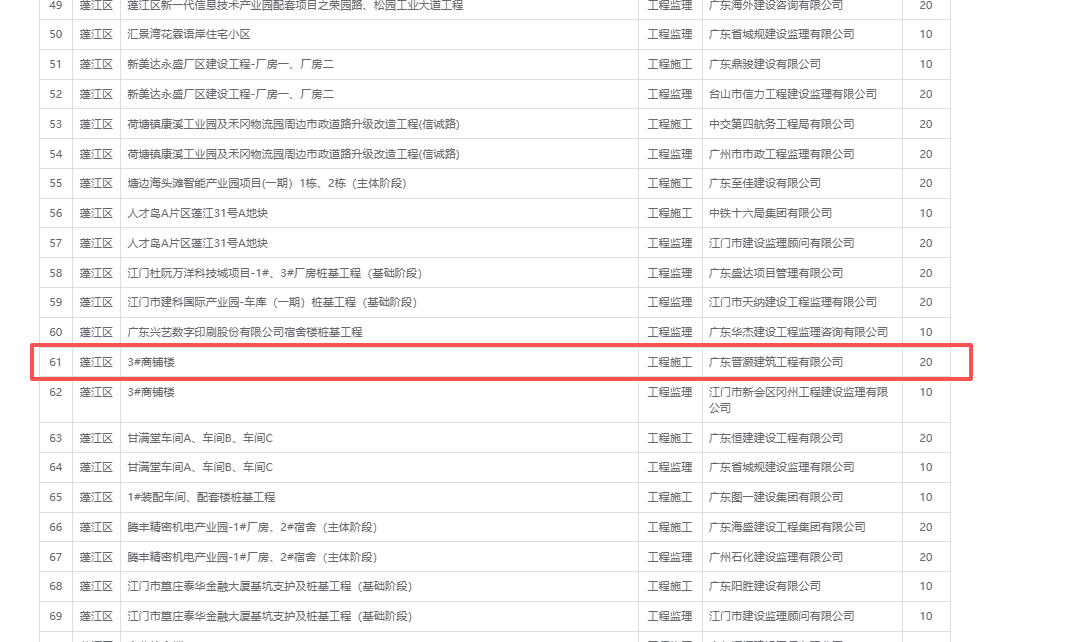1076x642 pixels.
Task: Click 广东华杰建设工程监理咨询有限公司 company name
Action: tap(798, 332)
